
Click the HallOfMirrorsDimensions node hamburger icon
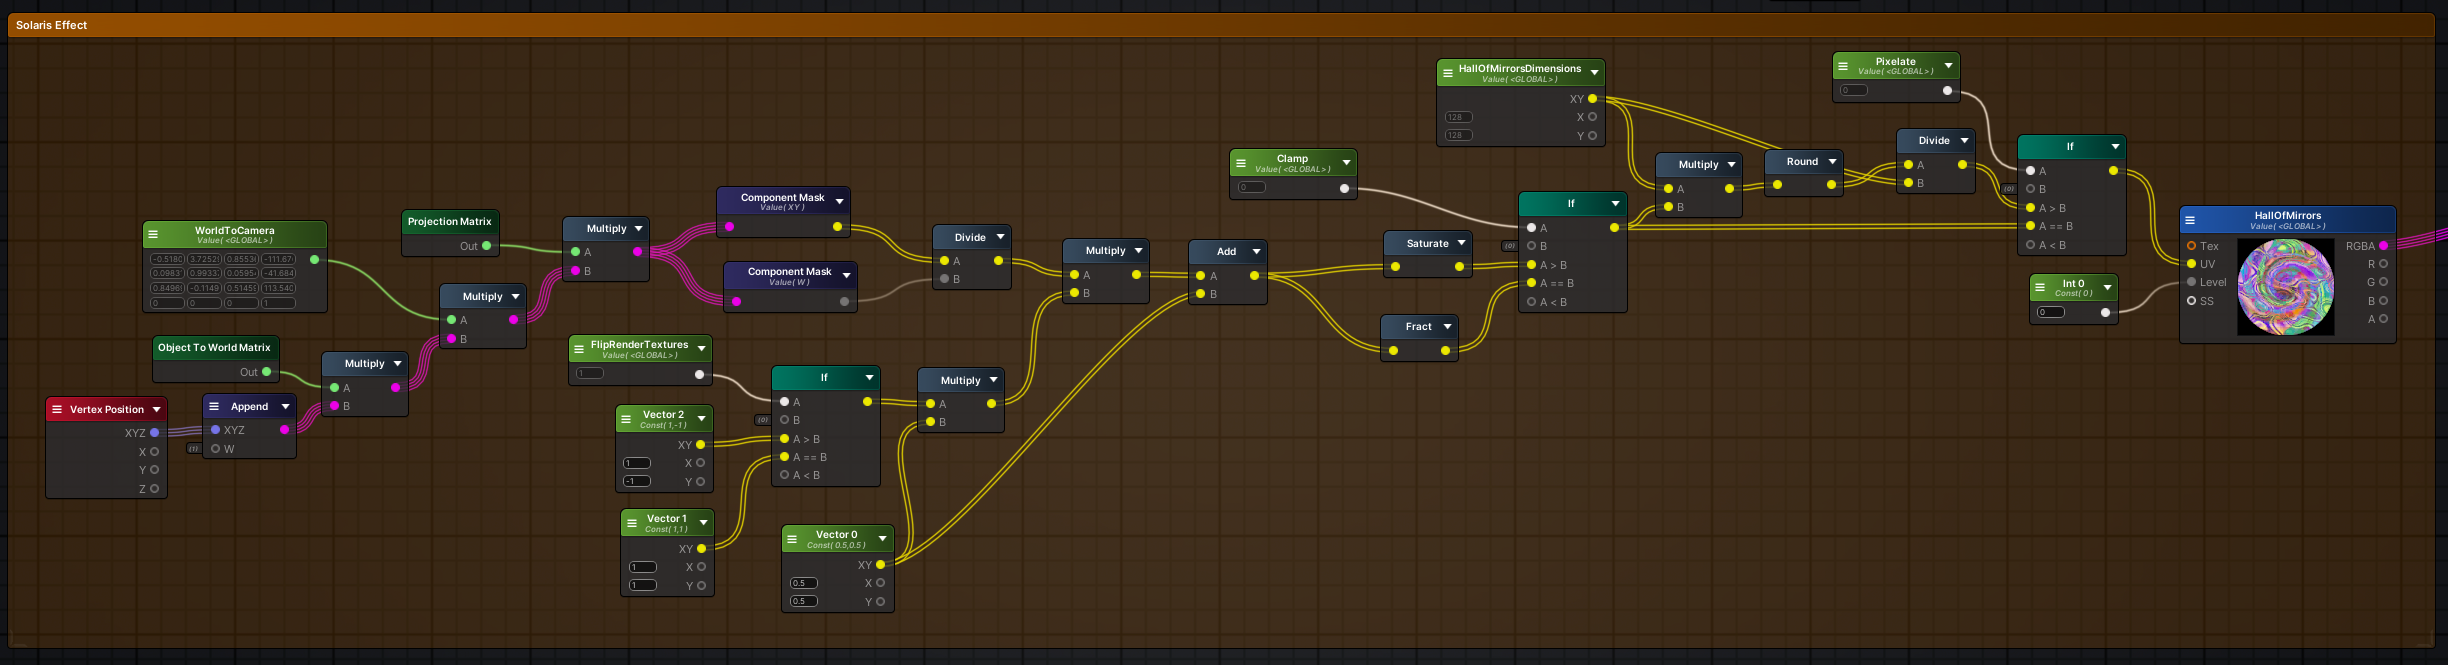click(1447, 73)
